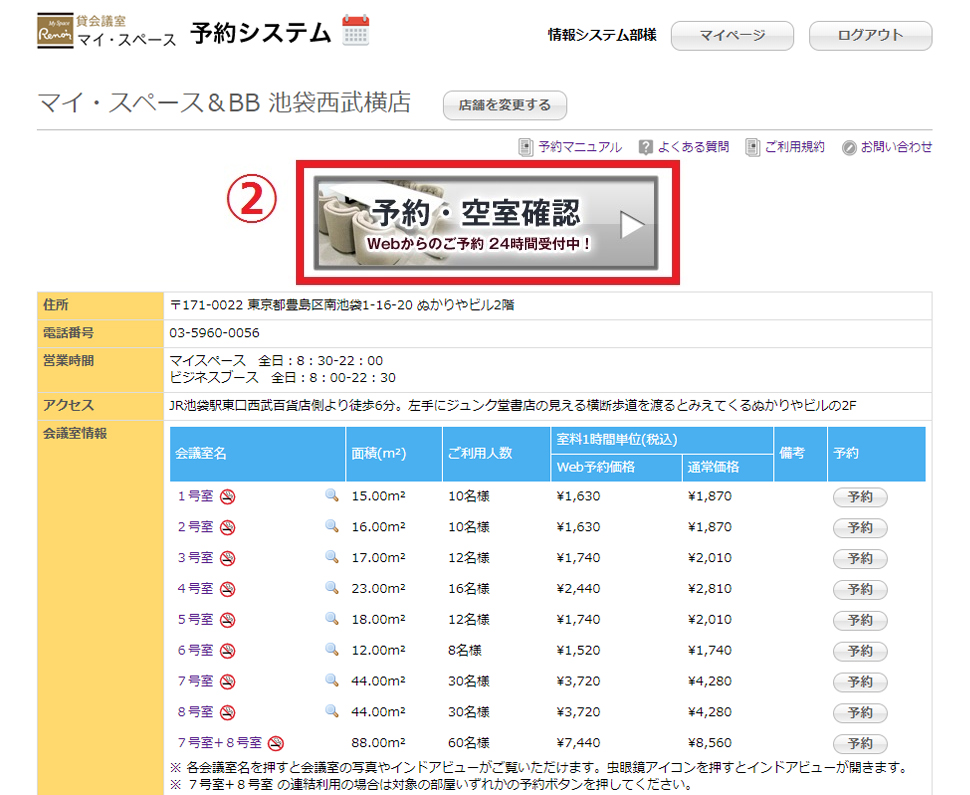Open the 予約・空室確認 banner

pyautogui.click(x=487, y=223)
